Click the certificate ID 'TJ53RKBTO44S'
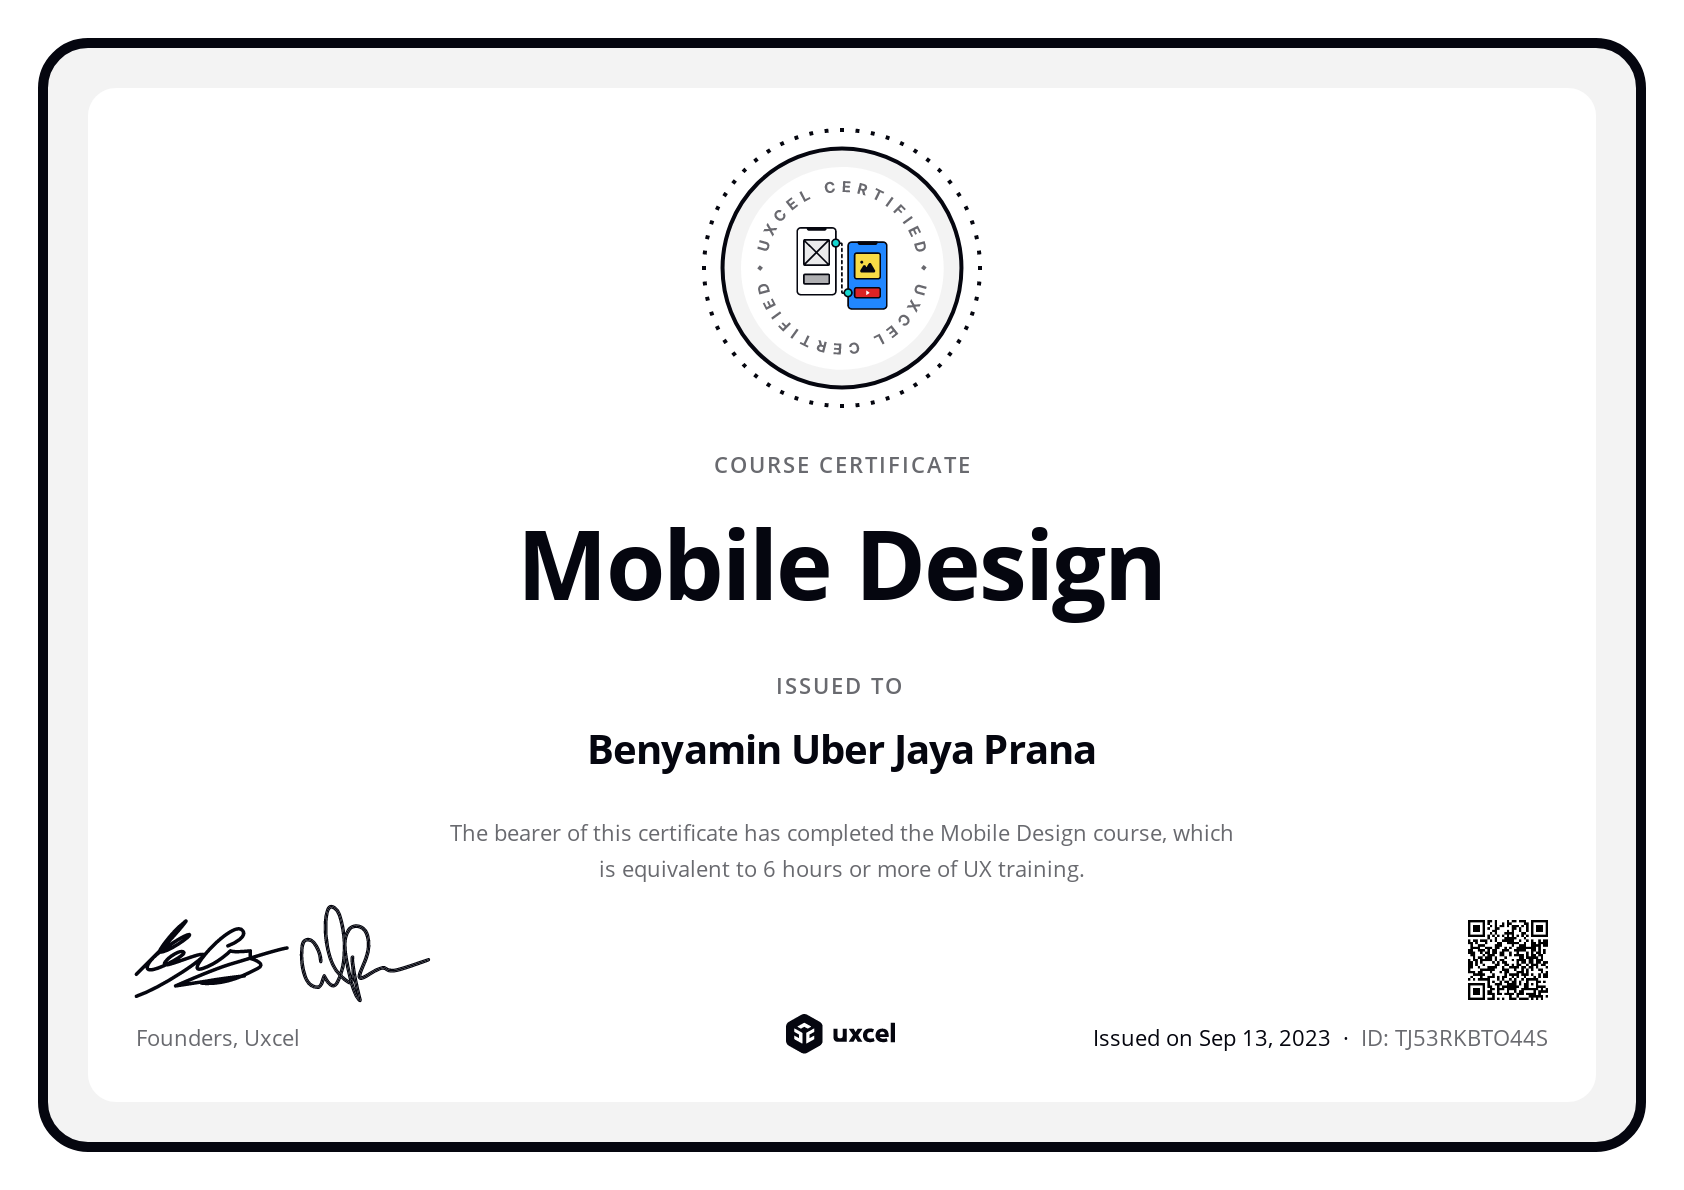Image resolution: width=1684 pixels, height=1190 pixels. click(x=1471, y=1038)
